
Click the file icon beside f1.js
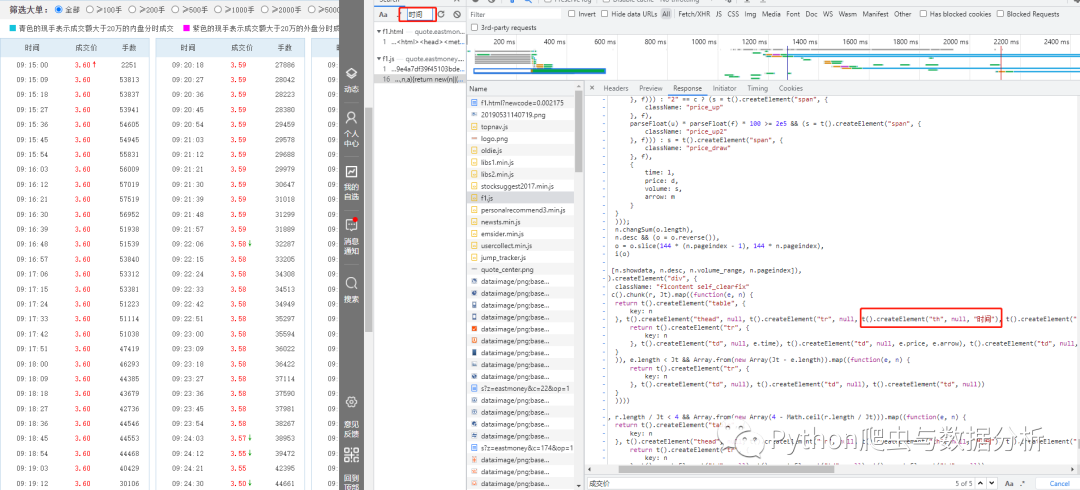[474, 198]
